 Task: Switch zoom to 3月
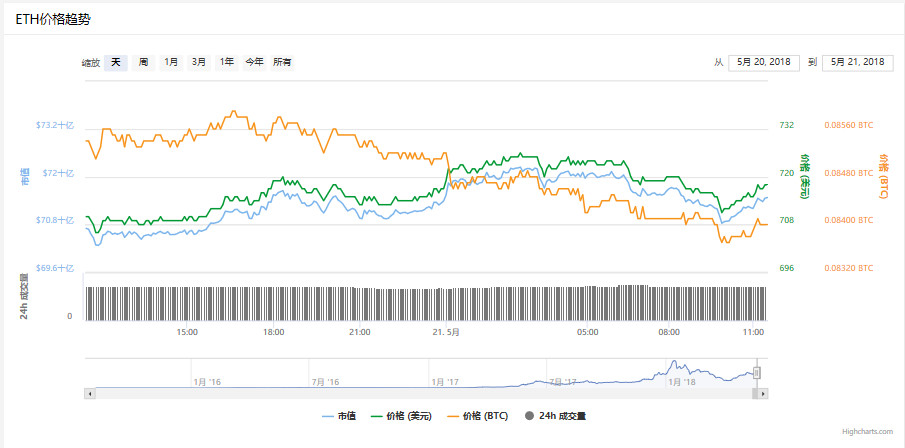(200, 62)
